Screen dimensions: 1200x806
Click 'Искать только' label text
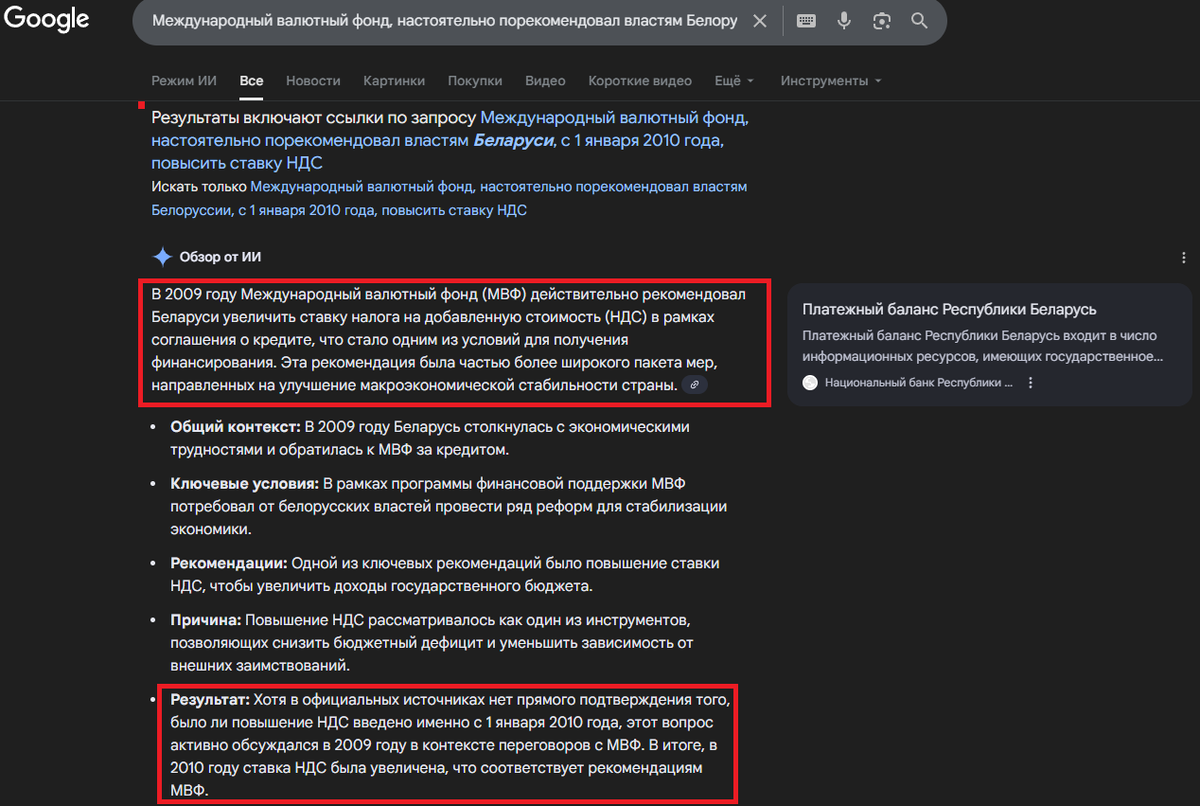pyautogui.click(x=199, y=187)
